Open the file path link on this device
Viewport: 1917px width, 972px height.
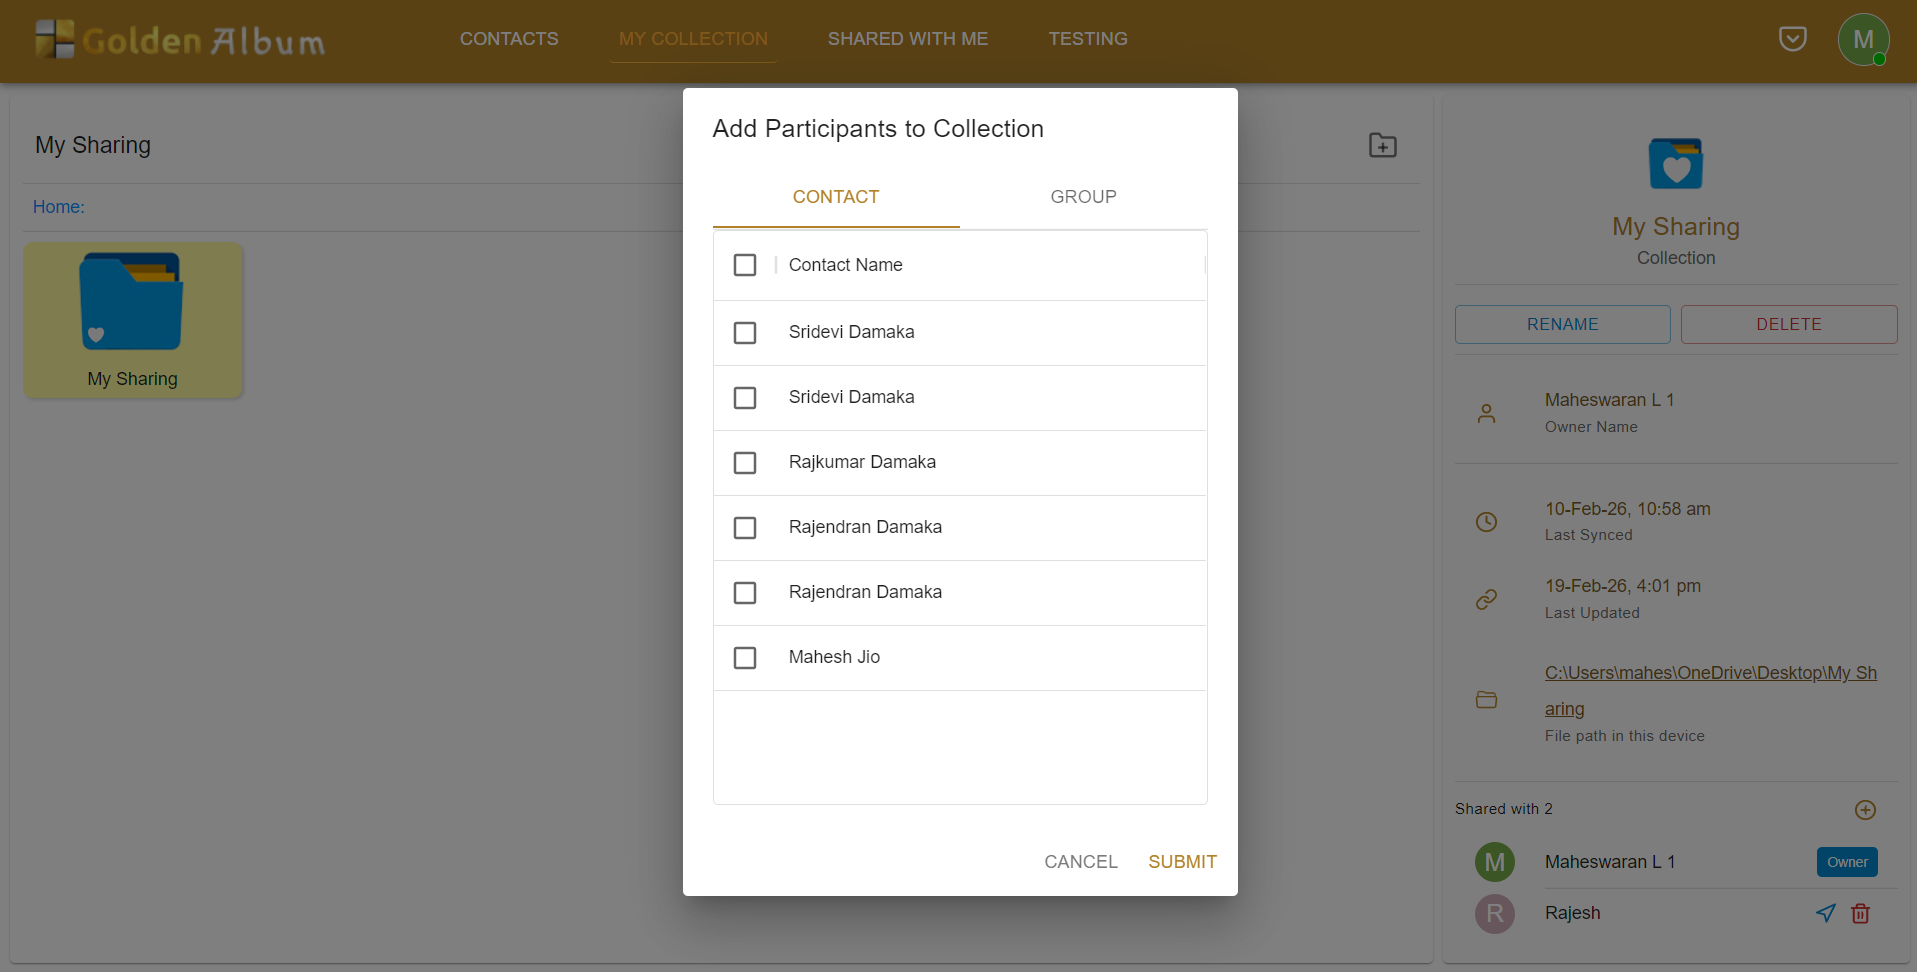click(1709, 674)
